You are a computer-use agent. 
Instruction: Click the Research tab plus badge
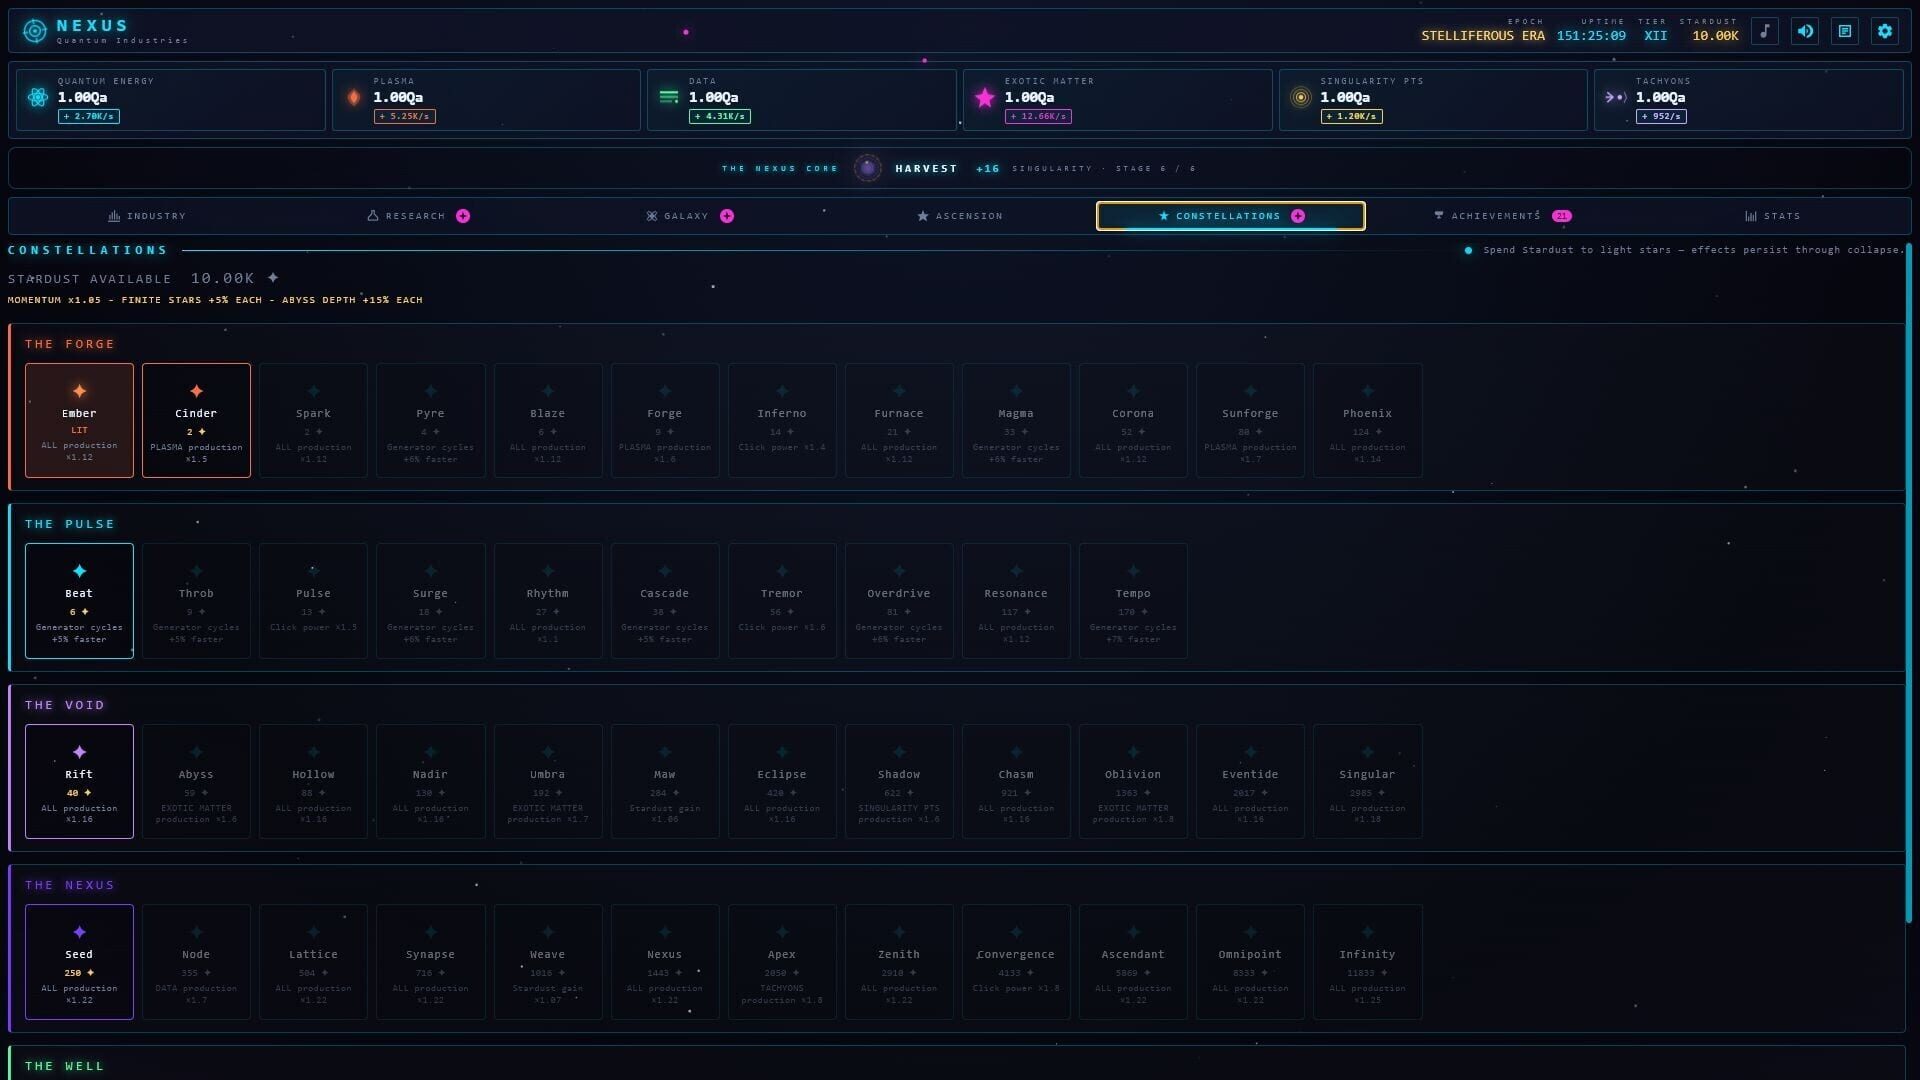tap(463, 216)
